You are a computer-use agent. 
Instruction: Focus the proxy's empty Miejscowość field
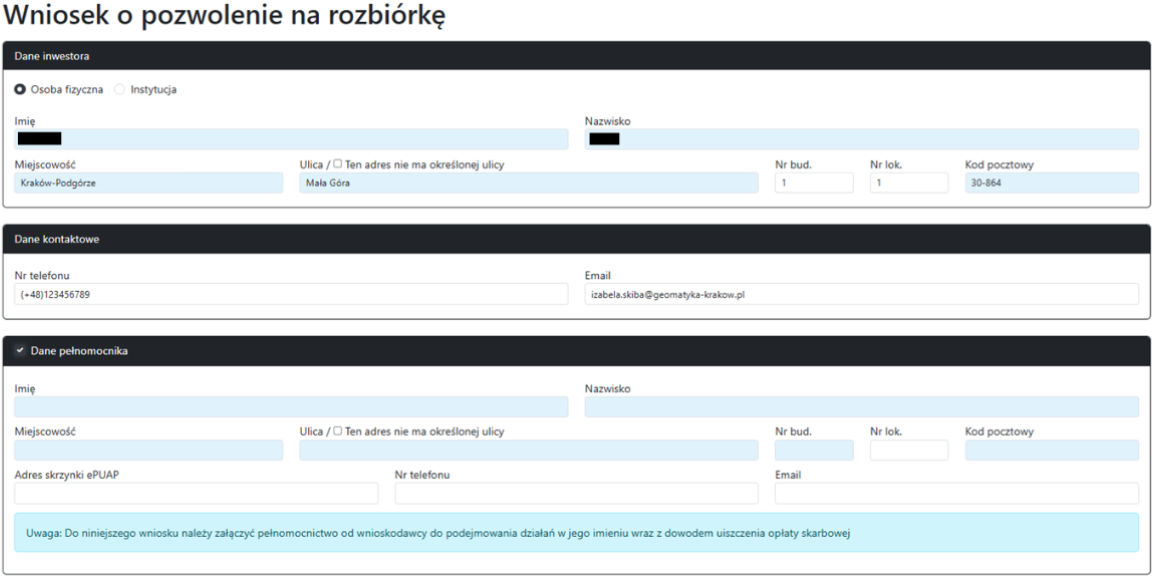(x=148, y=451)
